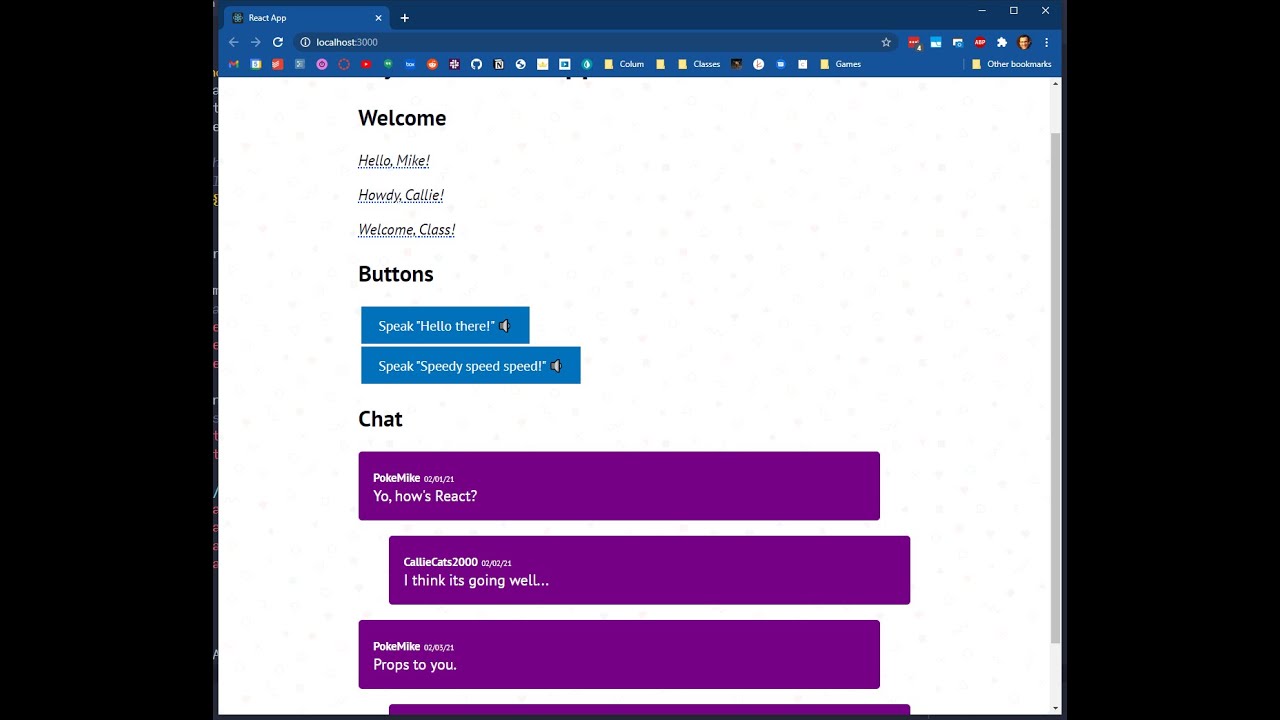This screenshot has height=720, width=1280.
Task: Open the Google Calendar bookmark
Action: 256,64
